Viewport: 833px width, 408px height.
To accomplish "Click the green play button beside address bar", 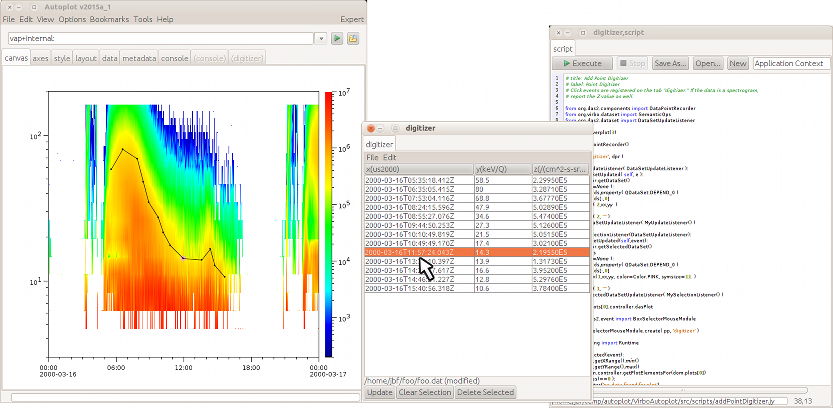I will pos(338,39).
